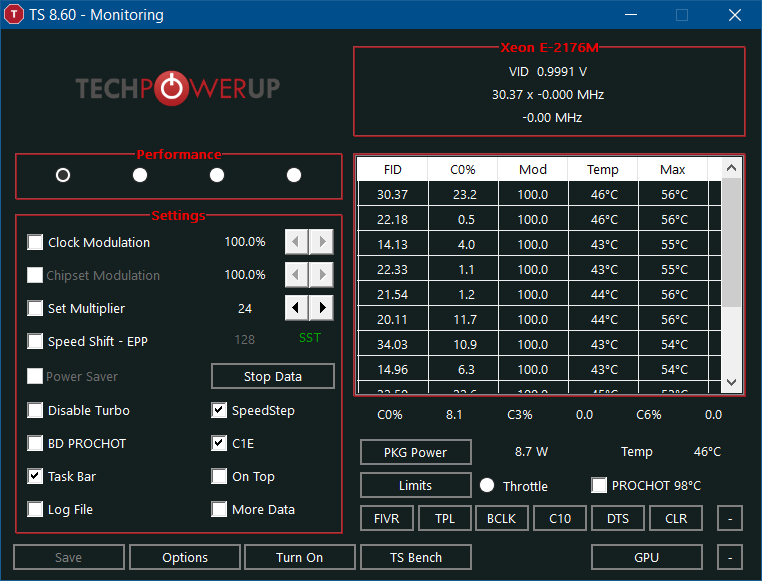Decrease Set Multiplier value with left arrow
762x581 pixels.
[x=296, y=308]
